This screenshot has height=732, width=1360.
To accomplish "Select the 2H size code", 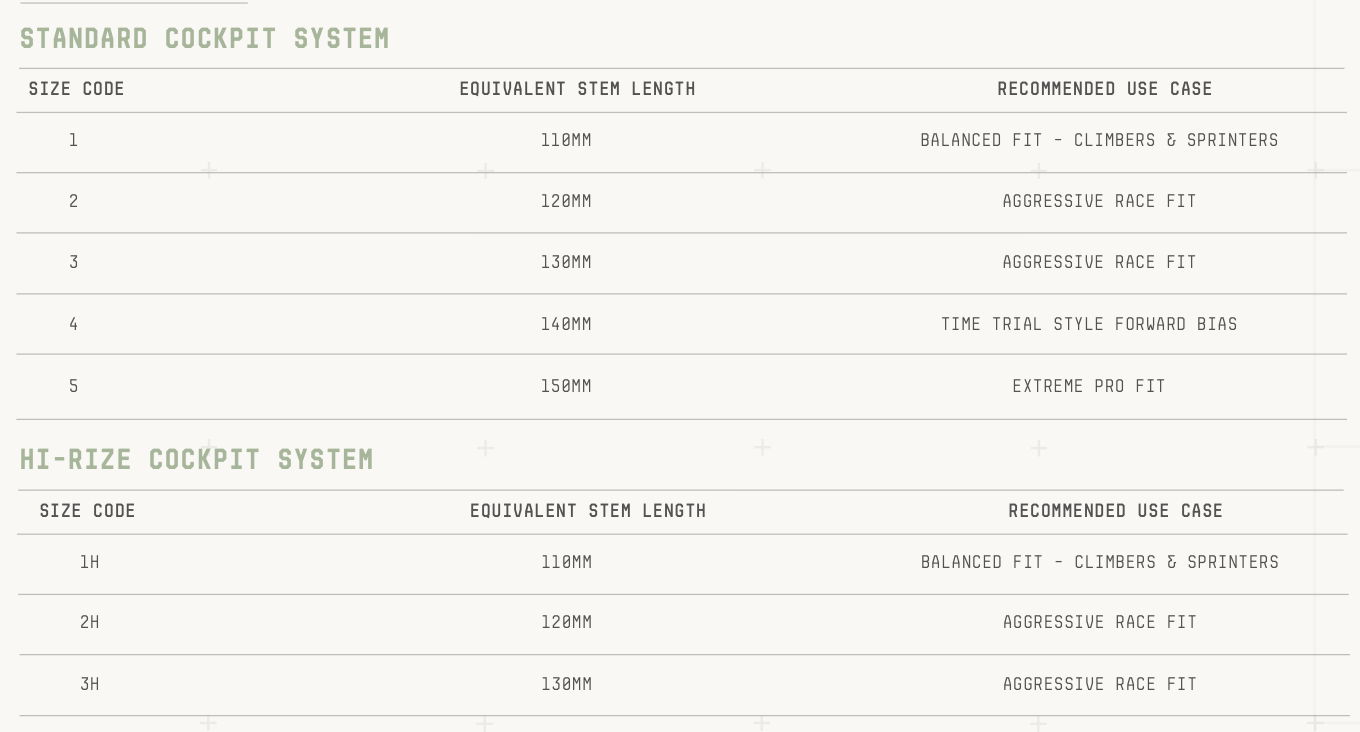I will [89, 622].
